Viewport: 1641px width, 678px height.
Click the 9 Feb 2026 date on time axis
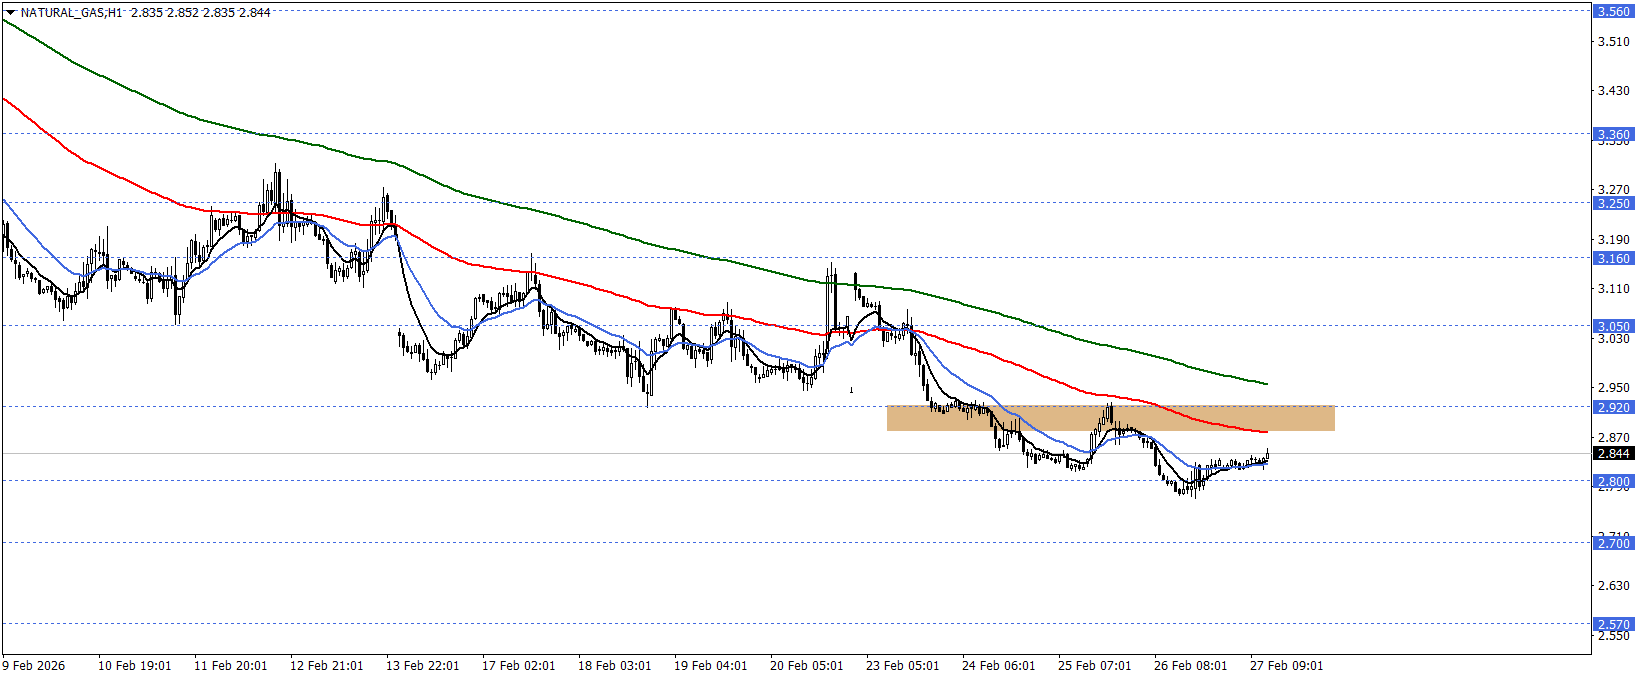[34, 666]
